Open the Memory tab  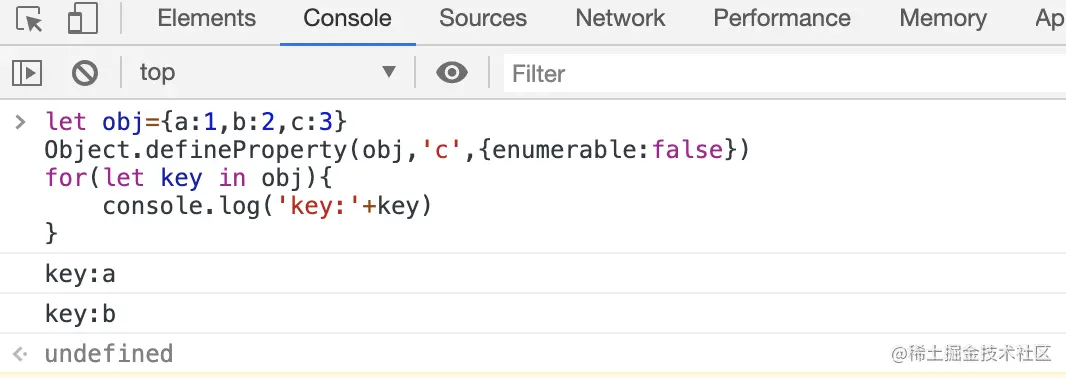tap(943, 18)
